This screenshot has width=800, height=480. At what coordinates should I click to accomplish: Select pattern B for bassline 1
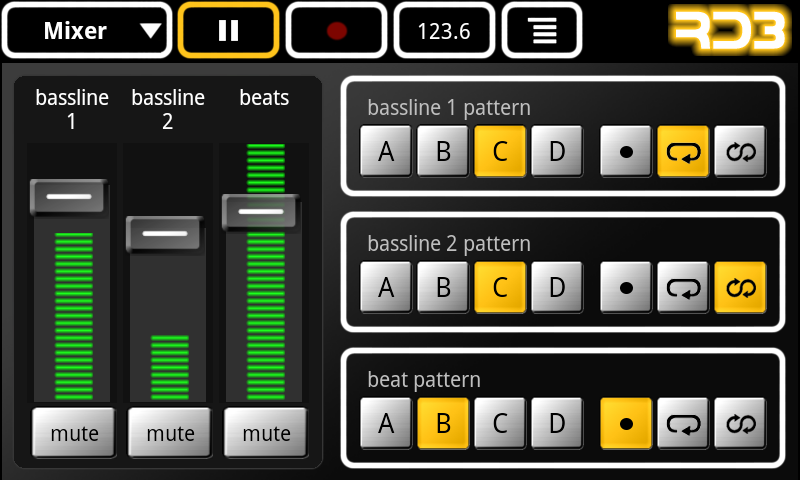pos(443,151)
